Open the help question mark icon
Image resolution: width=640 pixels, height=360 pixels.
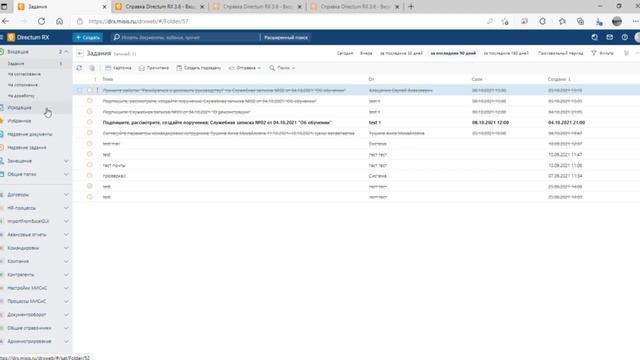[x=624, y=37]
